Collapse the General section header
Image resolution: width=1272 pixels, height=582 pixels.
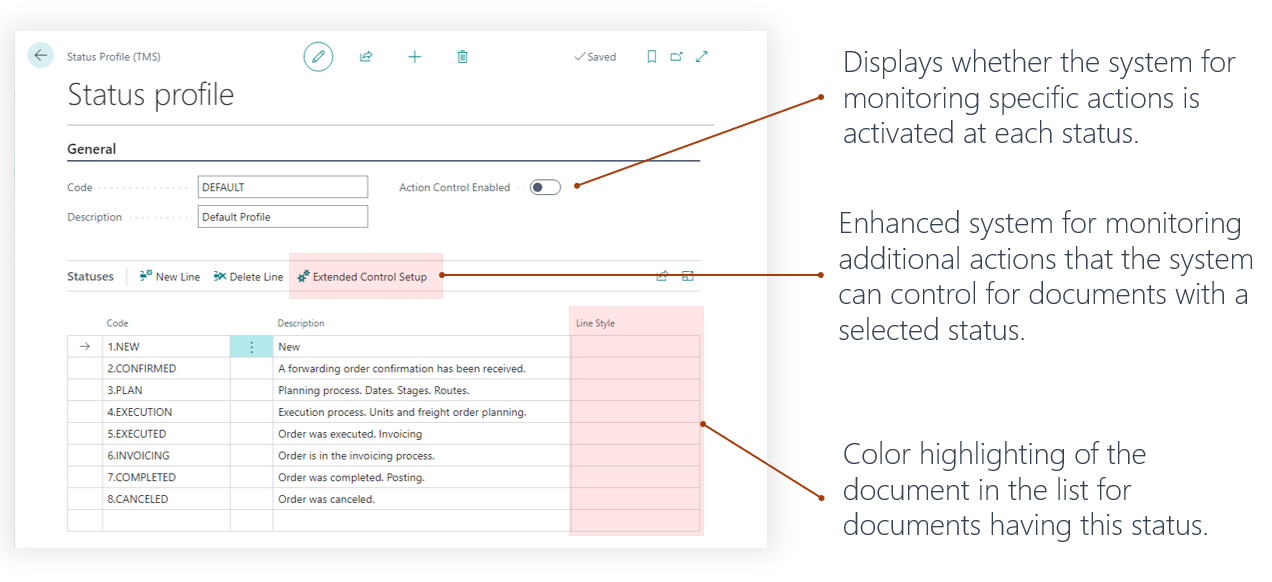[92, 149]
